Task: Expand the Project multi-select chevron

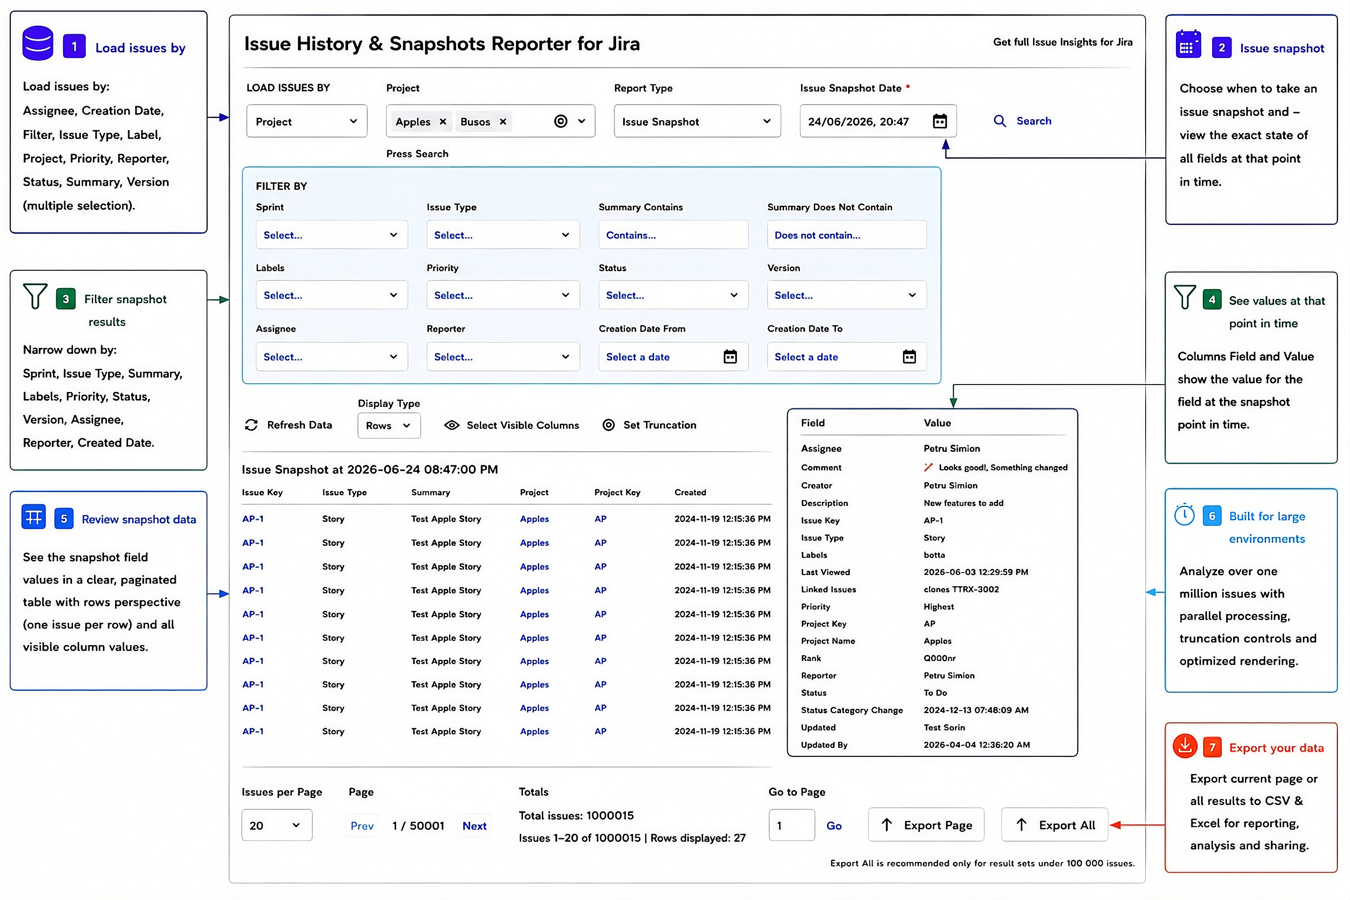Action: point(582,121)
